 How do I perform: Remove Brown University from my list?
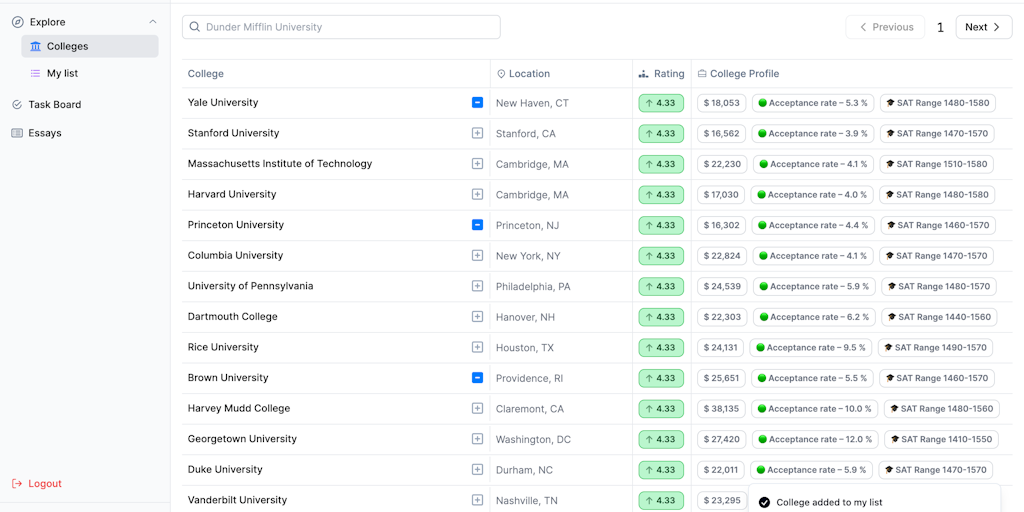[477, 377]
